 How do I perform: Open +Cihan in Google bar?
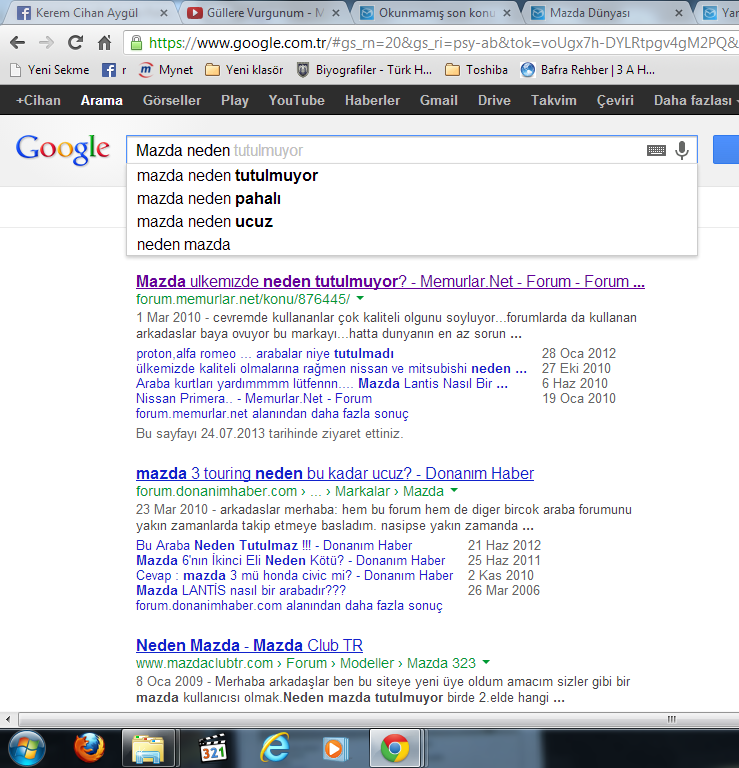(x=38, y=100)
